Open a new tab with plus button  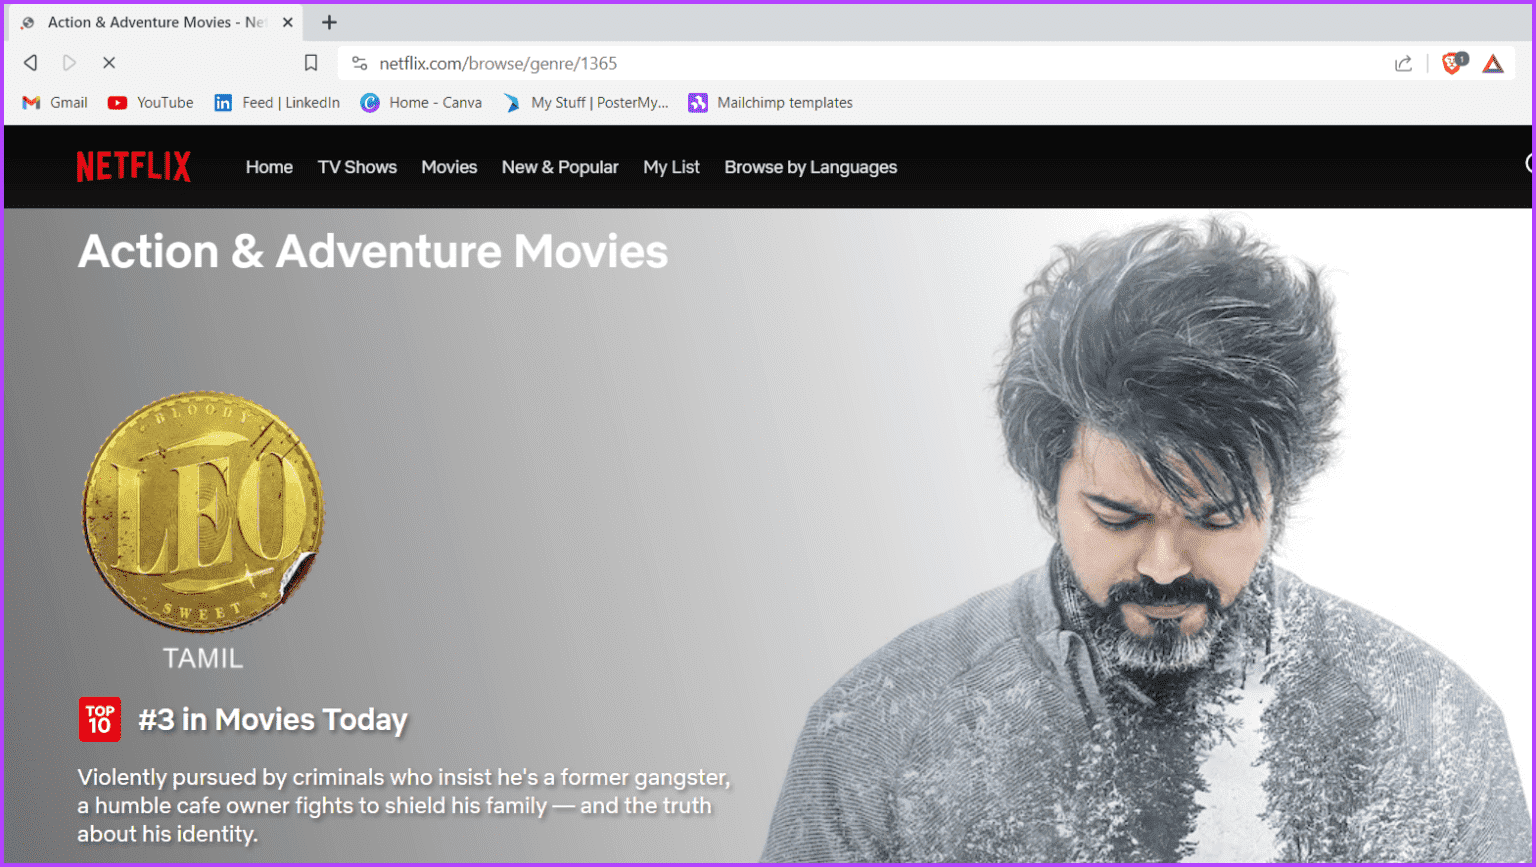point(329,22)
